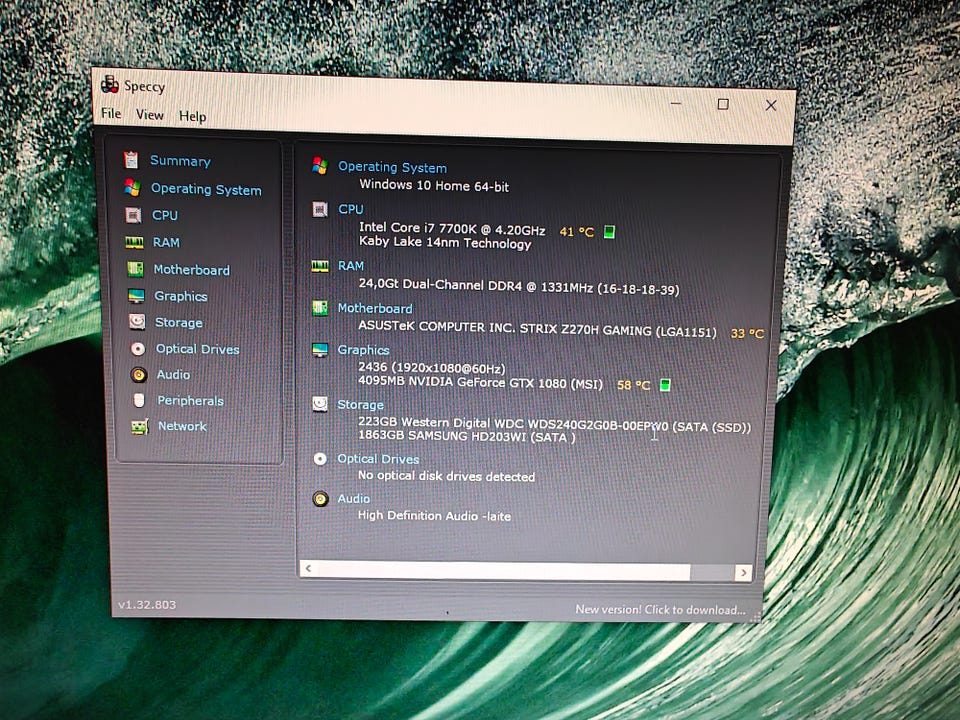Click the Storage disk icon in sidebar

click(x=137, y=321)
